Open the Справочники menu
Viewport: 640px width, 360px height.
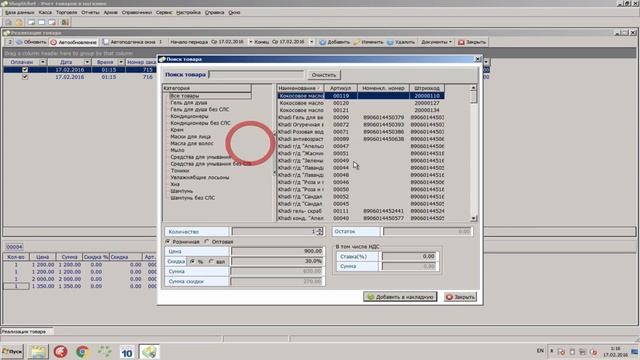click(x=137, y=13)
